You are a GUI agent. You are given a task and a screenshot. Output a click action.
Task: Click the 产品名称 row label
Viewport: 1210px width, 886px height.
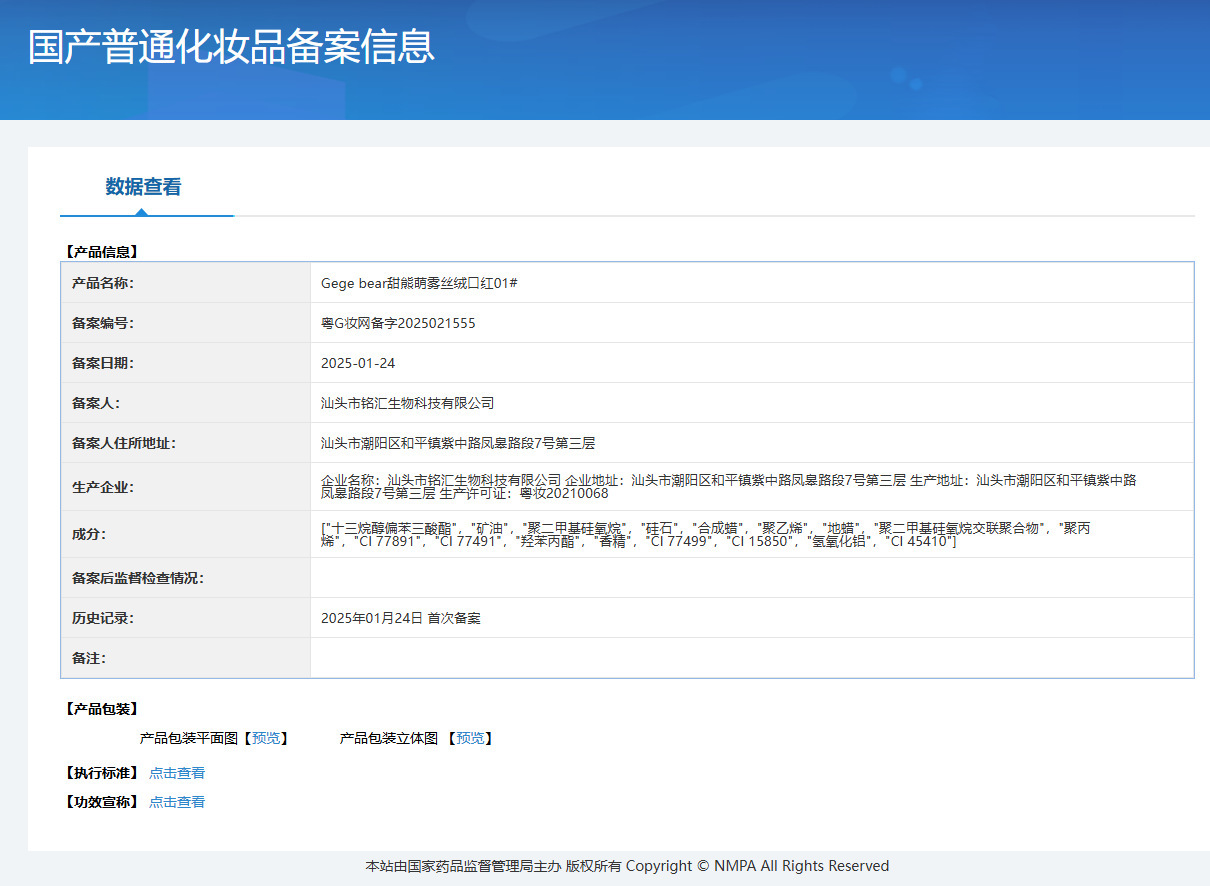(103, 283)
